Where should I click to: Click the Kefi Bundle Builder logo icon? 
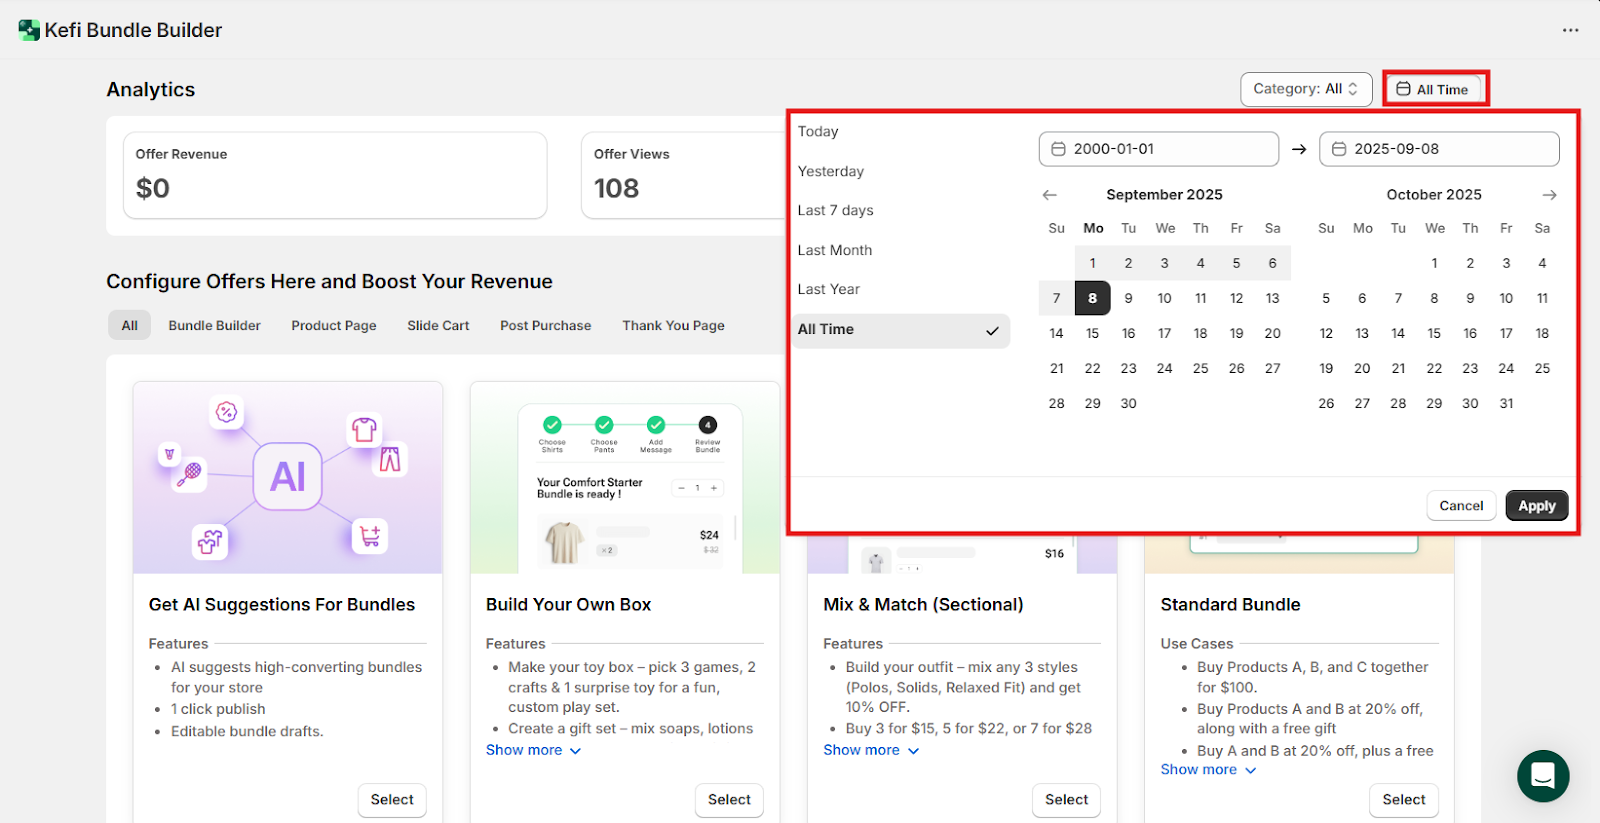29,30
